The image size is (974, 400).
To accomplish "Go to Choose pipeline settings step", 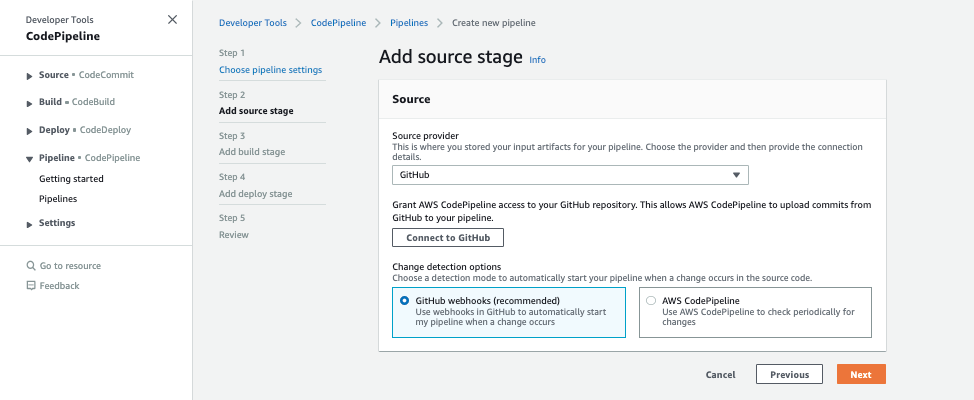I will pyautogui.click(x=270, y=70).
